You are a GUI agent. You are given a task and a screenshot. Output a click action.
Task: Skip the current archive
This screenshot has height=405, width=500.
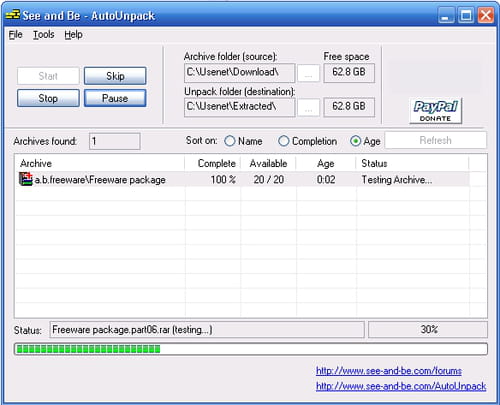pyautogui.click(x=115, y=76)
